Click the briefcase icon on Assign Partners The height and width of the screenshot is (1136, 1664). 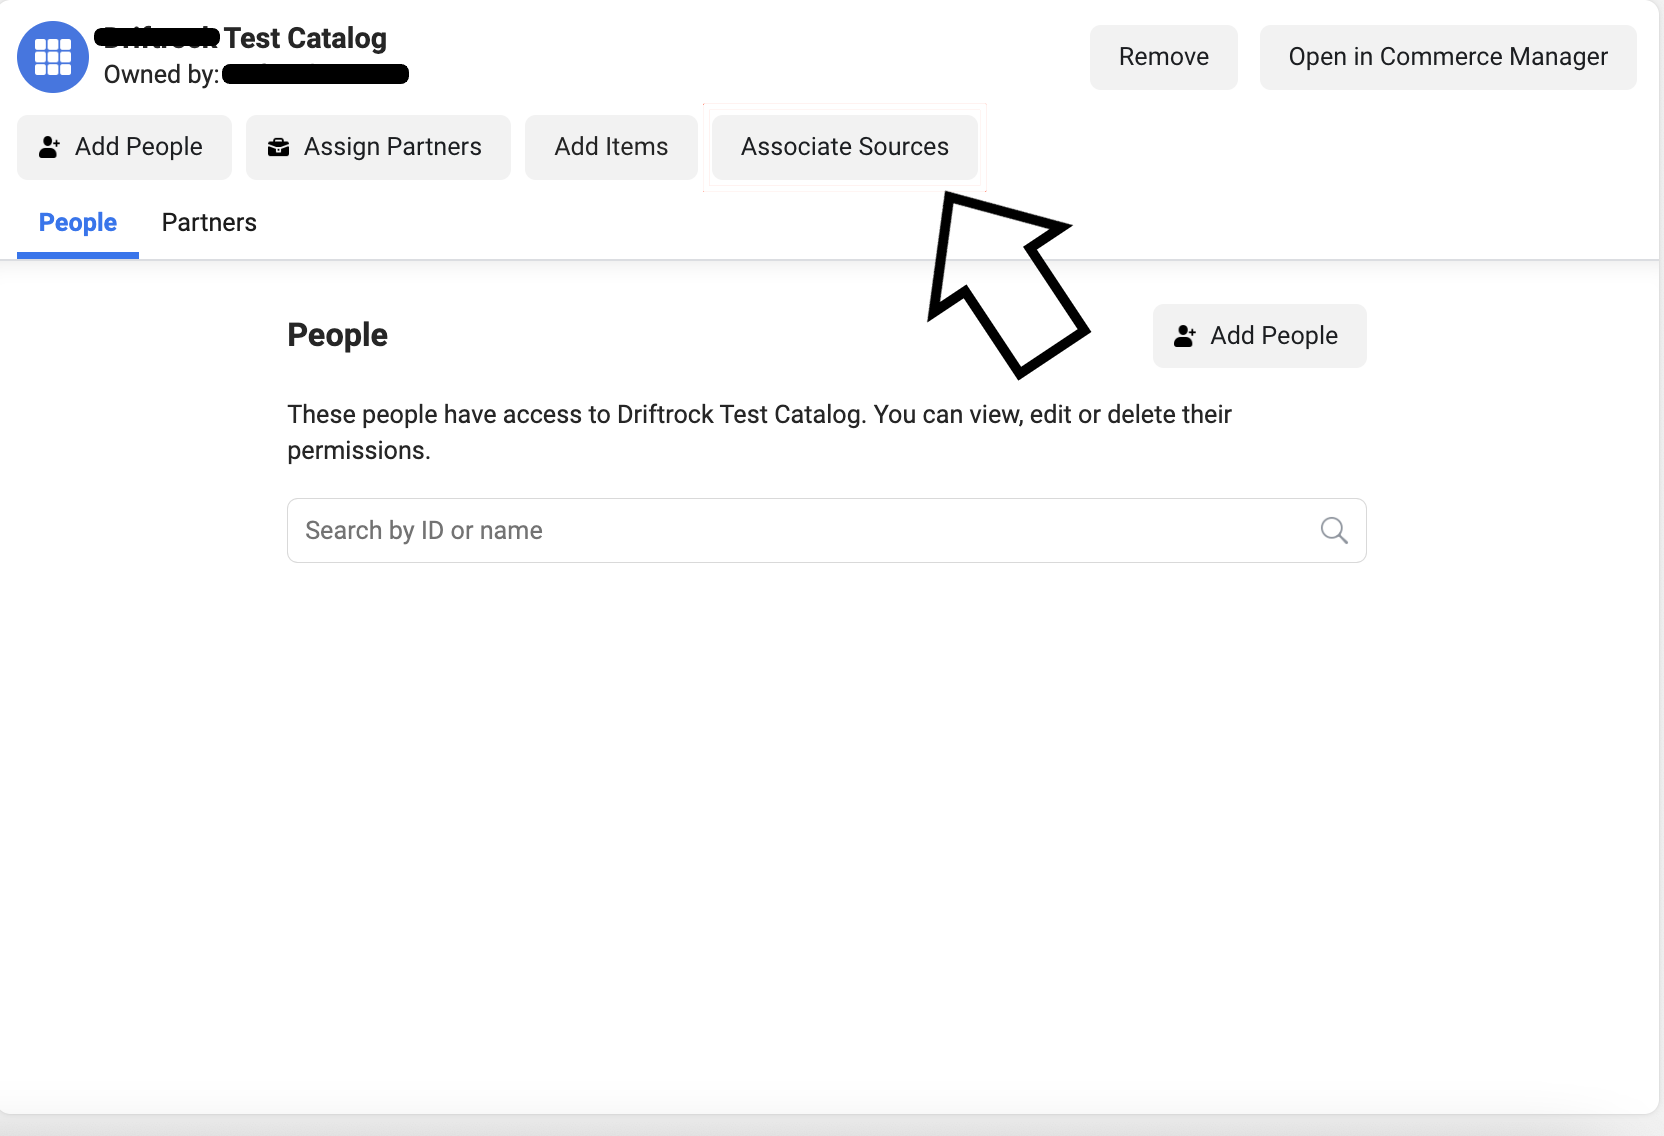[x=279, y=148]
